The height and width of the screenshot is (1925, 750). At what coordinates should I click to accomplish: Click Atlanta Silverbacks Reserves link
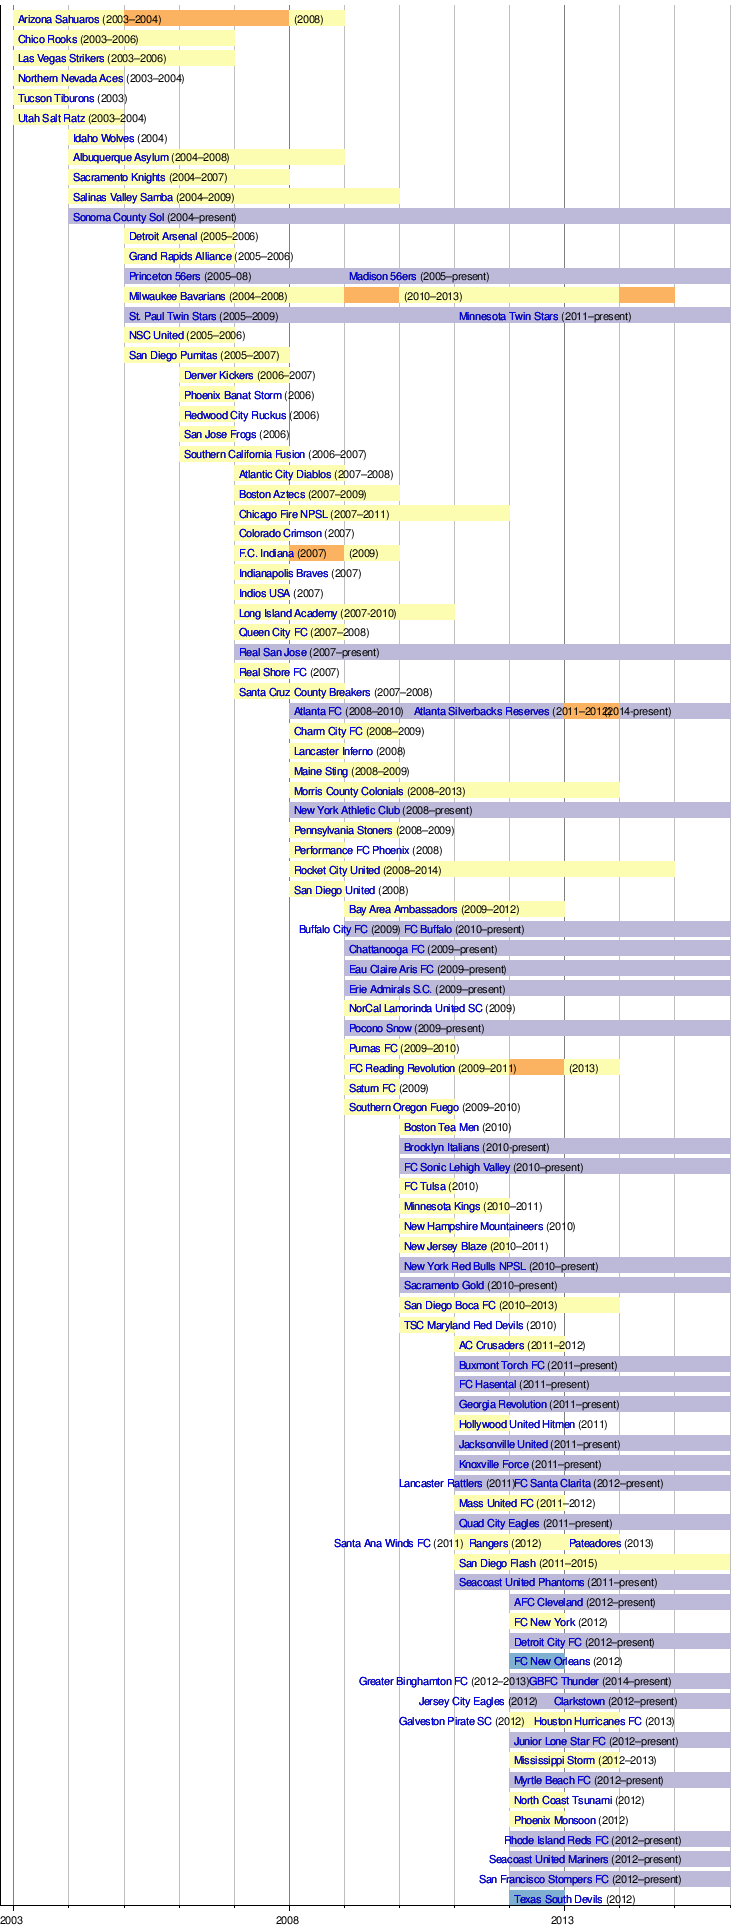pos(481,711)
